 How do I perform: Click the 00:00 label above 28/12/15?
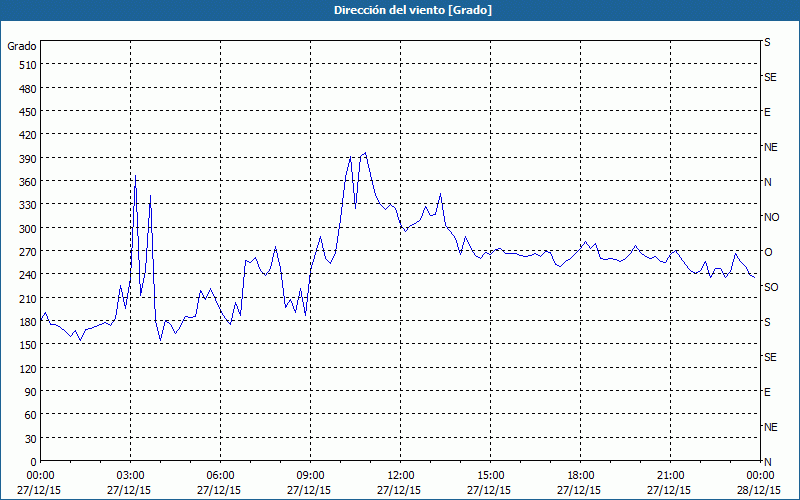point(760,476)
